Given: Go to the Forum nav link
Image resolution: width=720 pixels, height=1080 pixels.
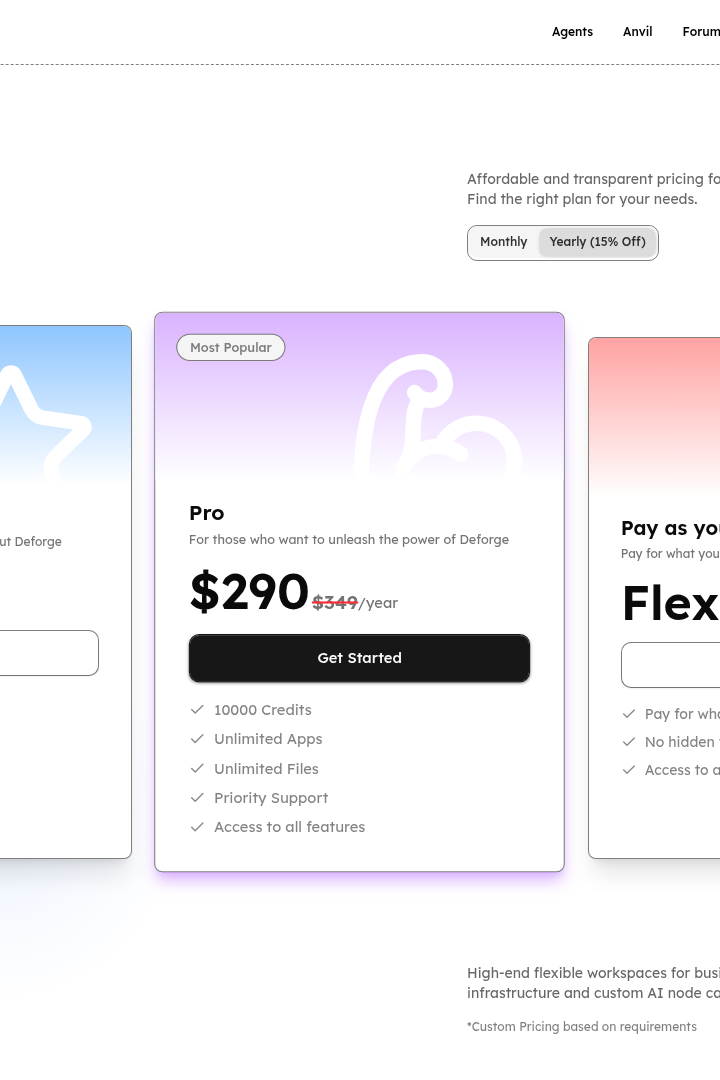Looking at the screenshot, I should tap(701, 32).
